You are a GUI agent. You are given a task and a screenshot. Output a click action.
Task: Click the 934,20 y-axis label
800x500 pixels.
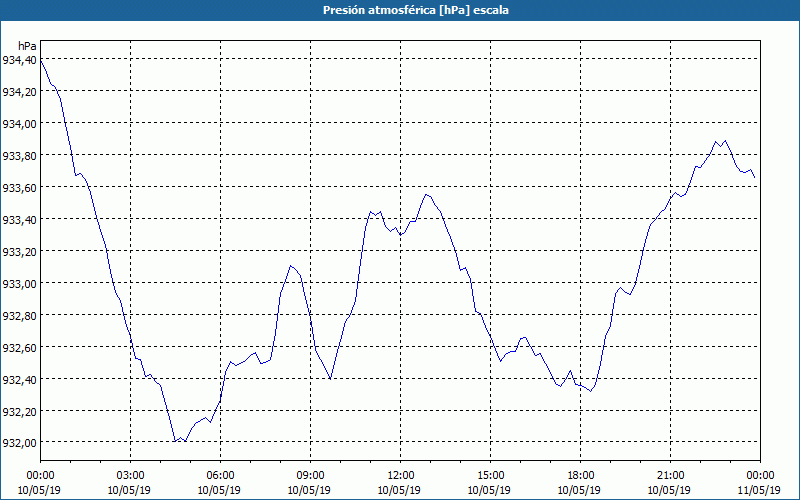[19, 92]
